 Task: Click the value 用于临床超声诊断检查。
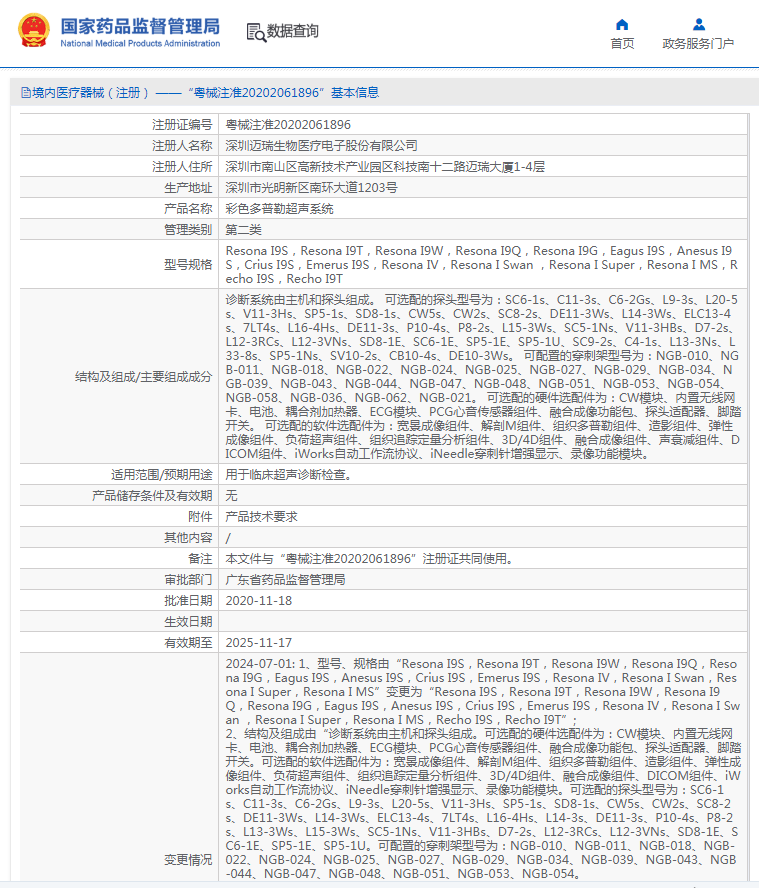[288, 475]
